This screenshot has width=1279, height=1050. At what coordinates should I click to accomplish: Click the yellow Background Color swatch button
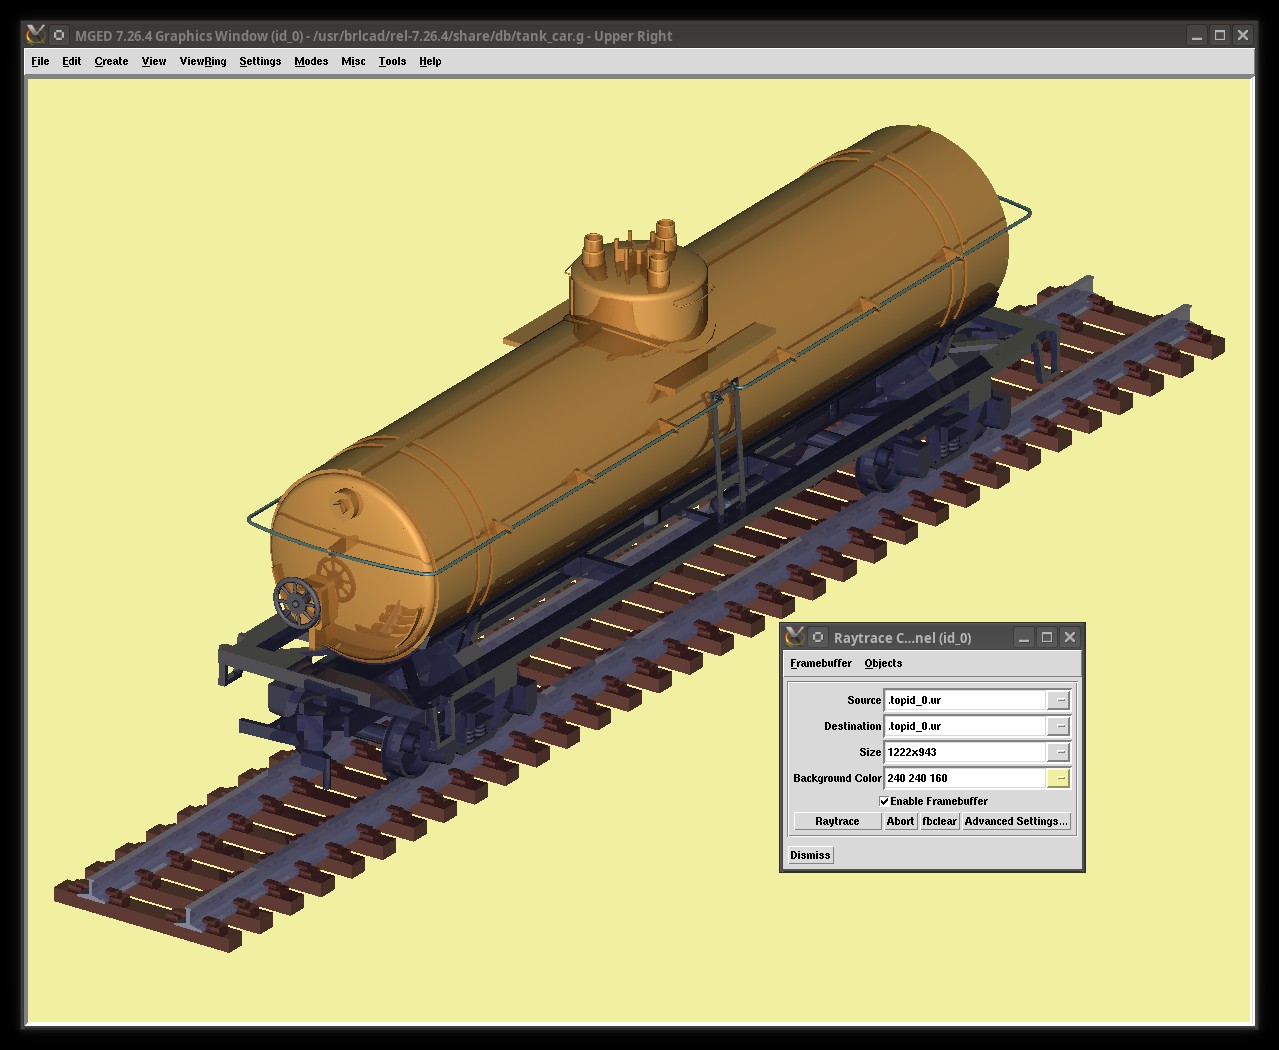pos(1059,778)
